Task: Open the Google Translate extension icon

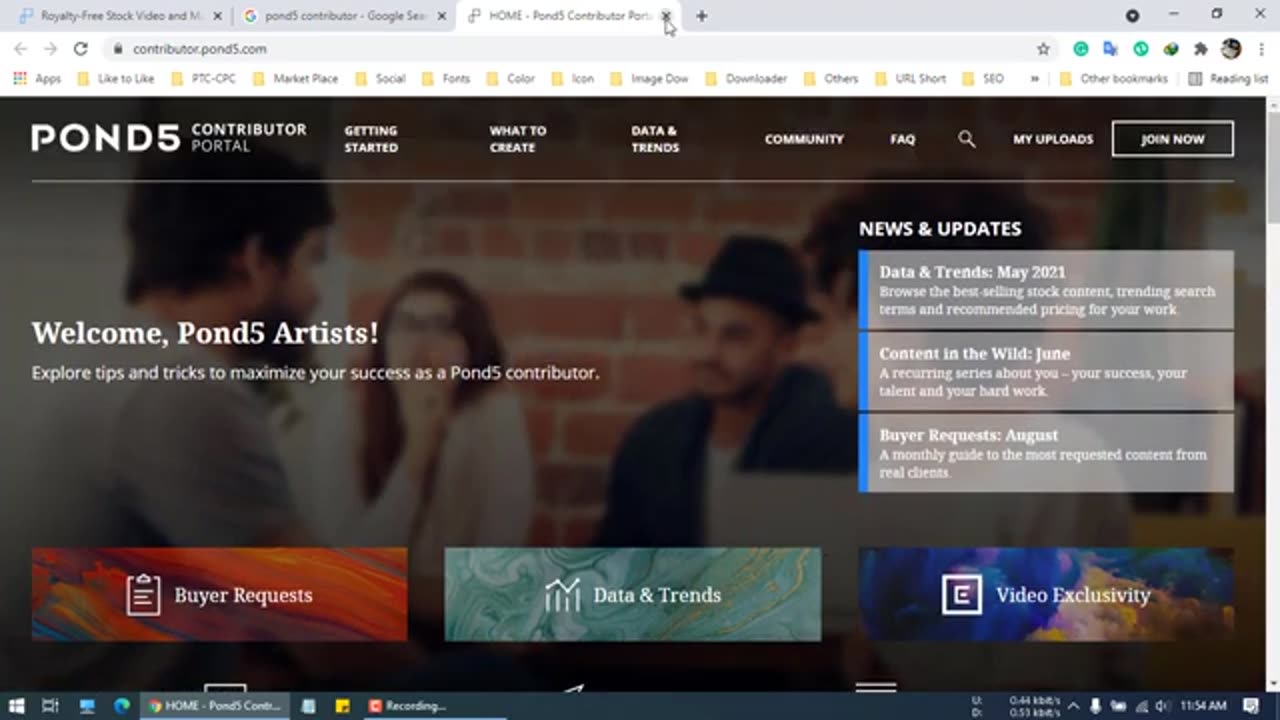Action: (1110, 48)
